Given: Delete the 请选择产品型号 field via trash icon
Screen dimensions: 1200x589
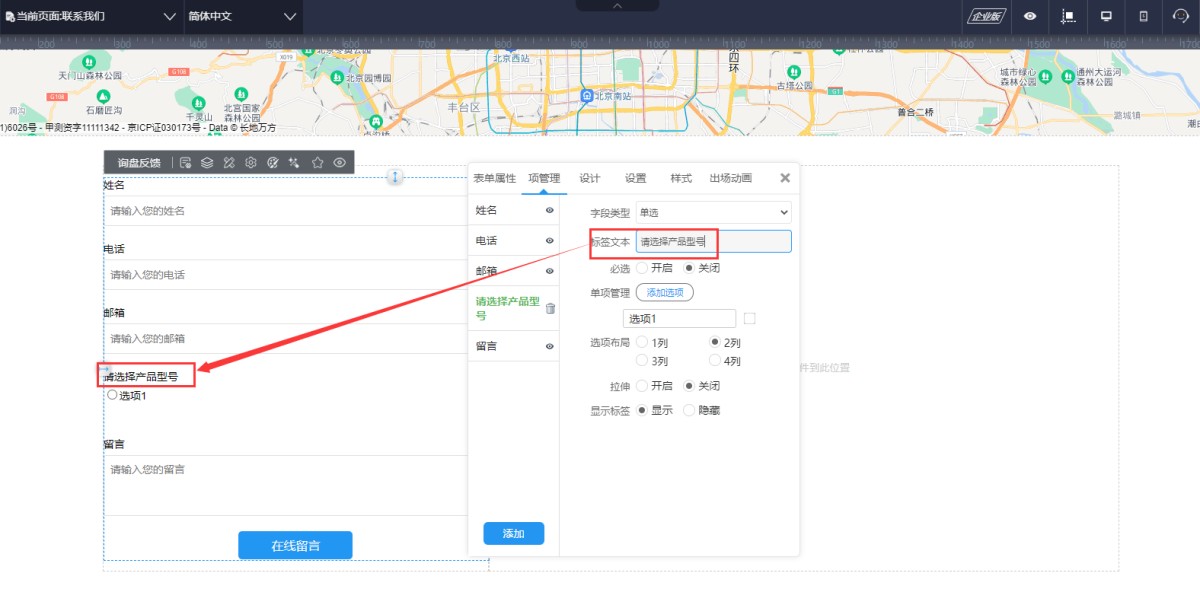Looking at the screenshot, I should 550,309.
